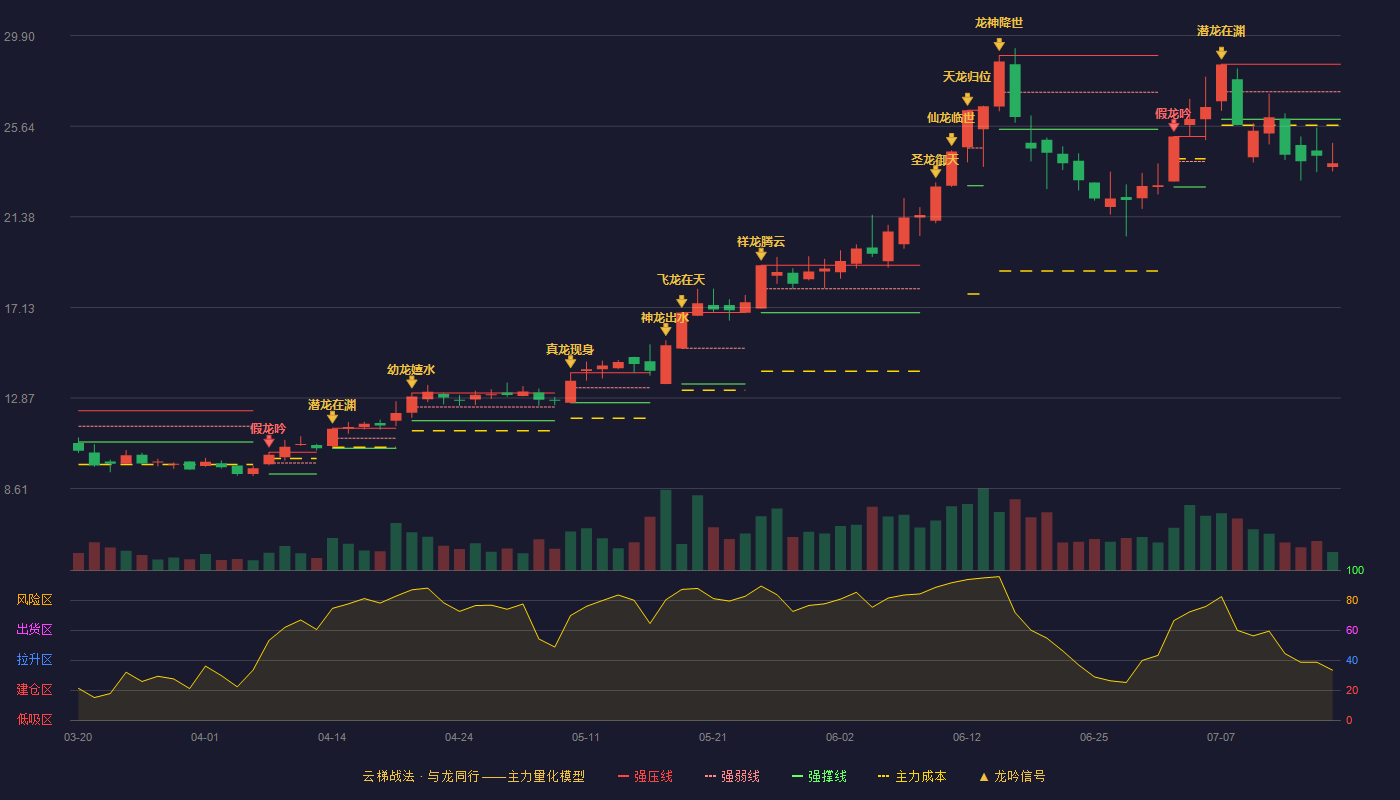Click the 06-12 date label
This screenshot has height=800, width=1400.
click(x=967, y=737)
